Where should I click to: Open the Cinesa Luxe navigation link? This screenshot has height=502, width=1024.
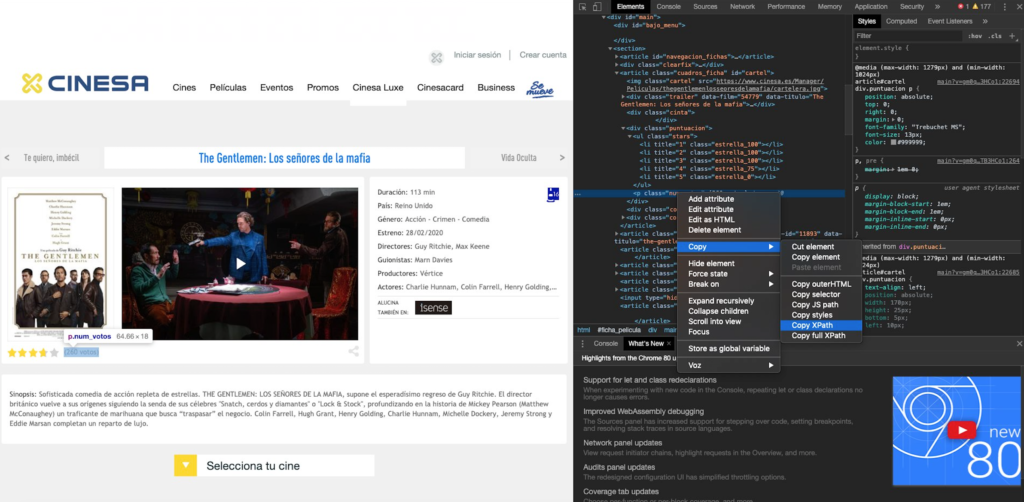click(378, 87)
